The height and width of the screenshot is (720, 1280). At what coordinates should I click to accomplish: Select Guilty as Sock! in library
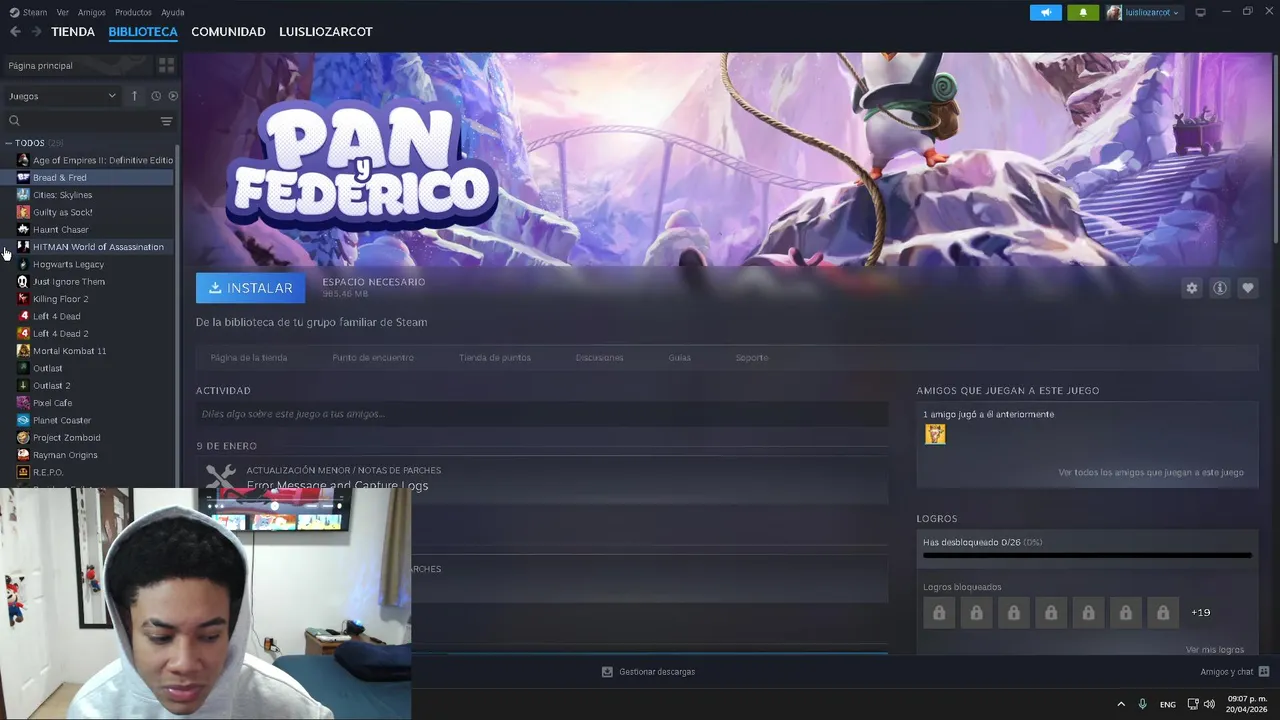click(x=95, y=212)
